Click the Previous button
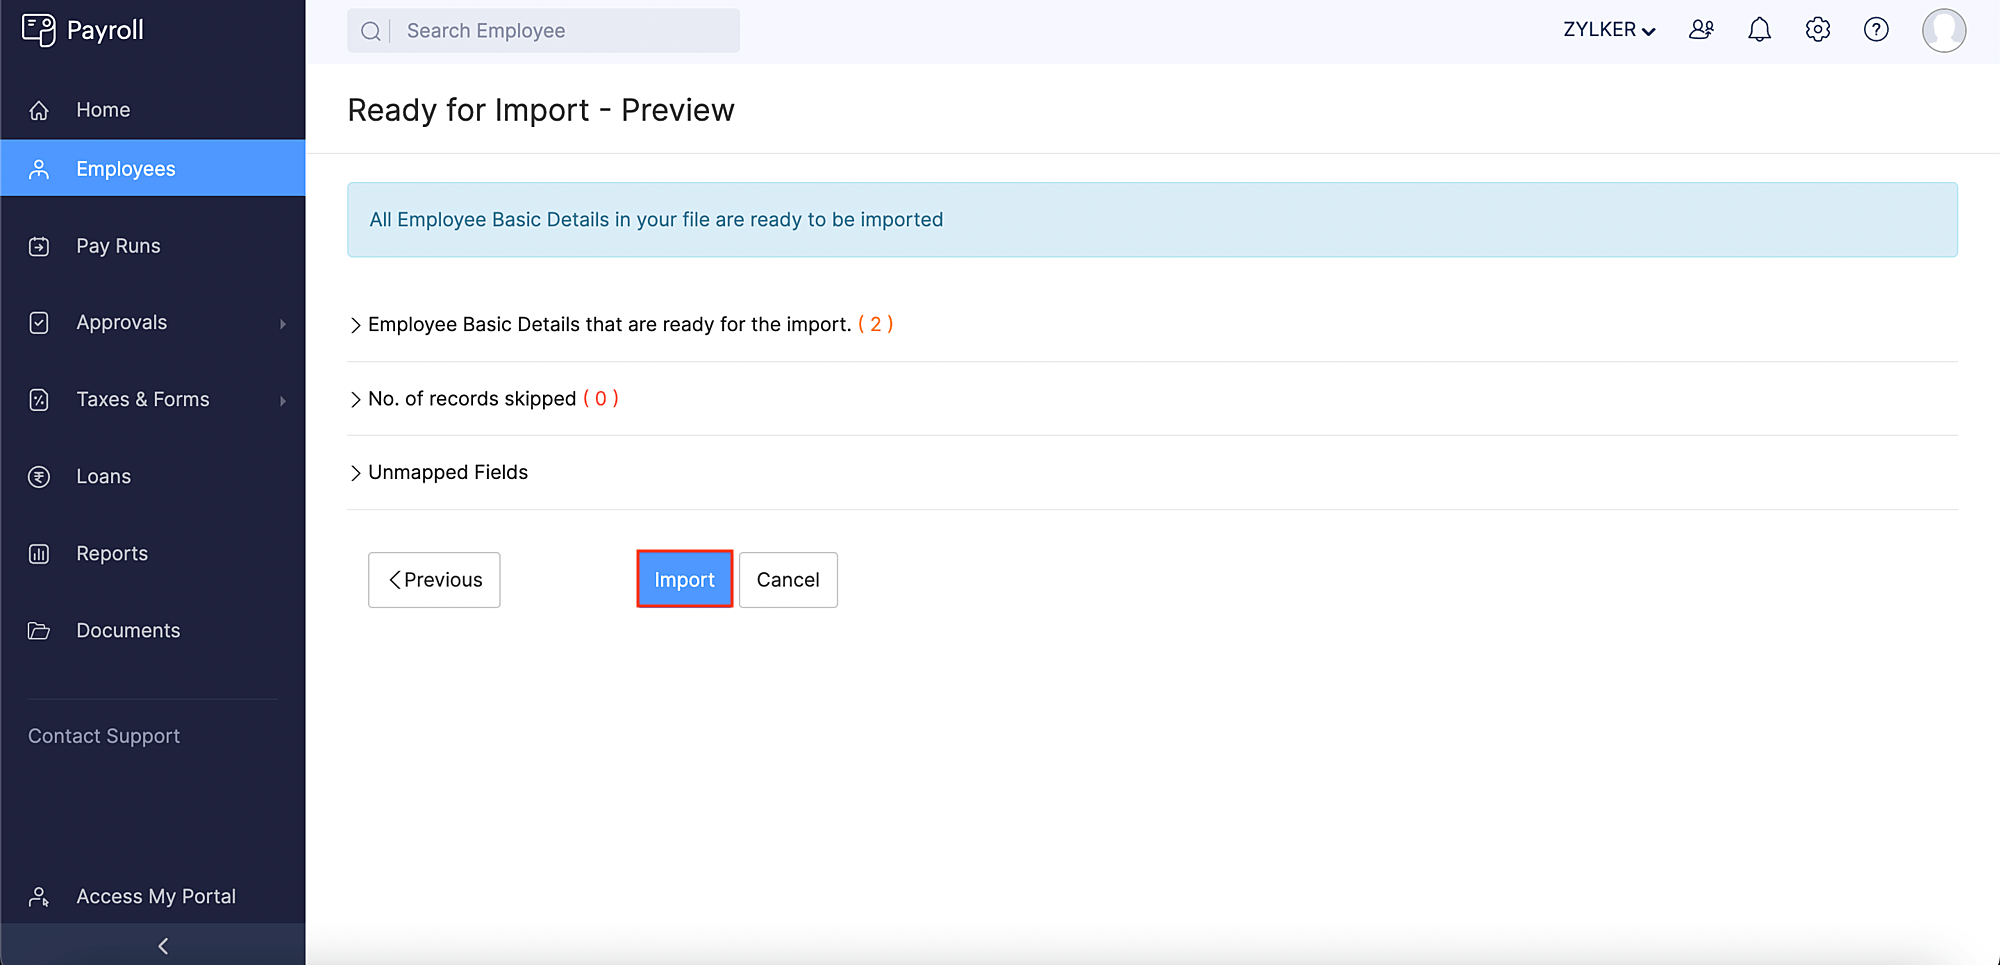The height and width of the screenshot is (965, 2000). click(433, 579)
